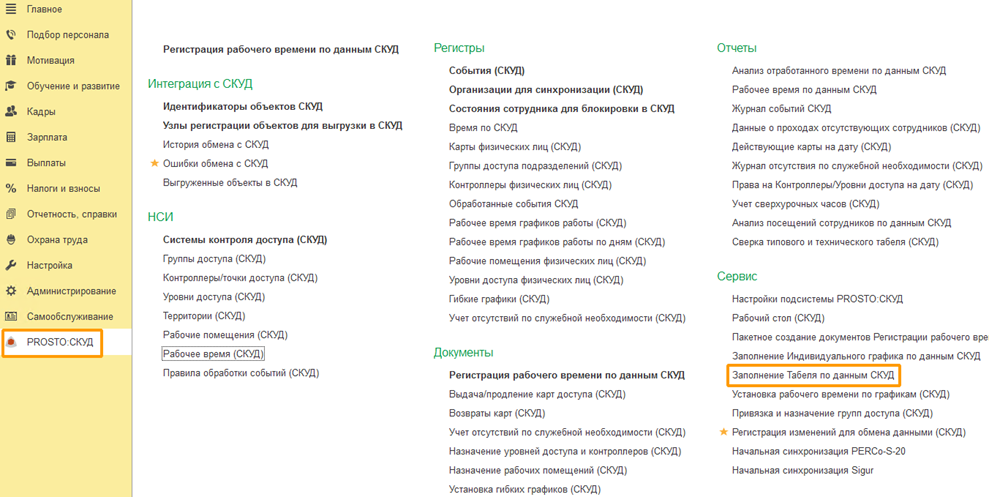Click the gear icon beside Администрирование

pos(11,291)
